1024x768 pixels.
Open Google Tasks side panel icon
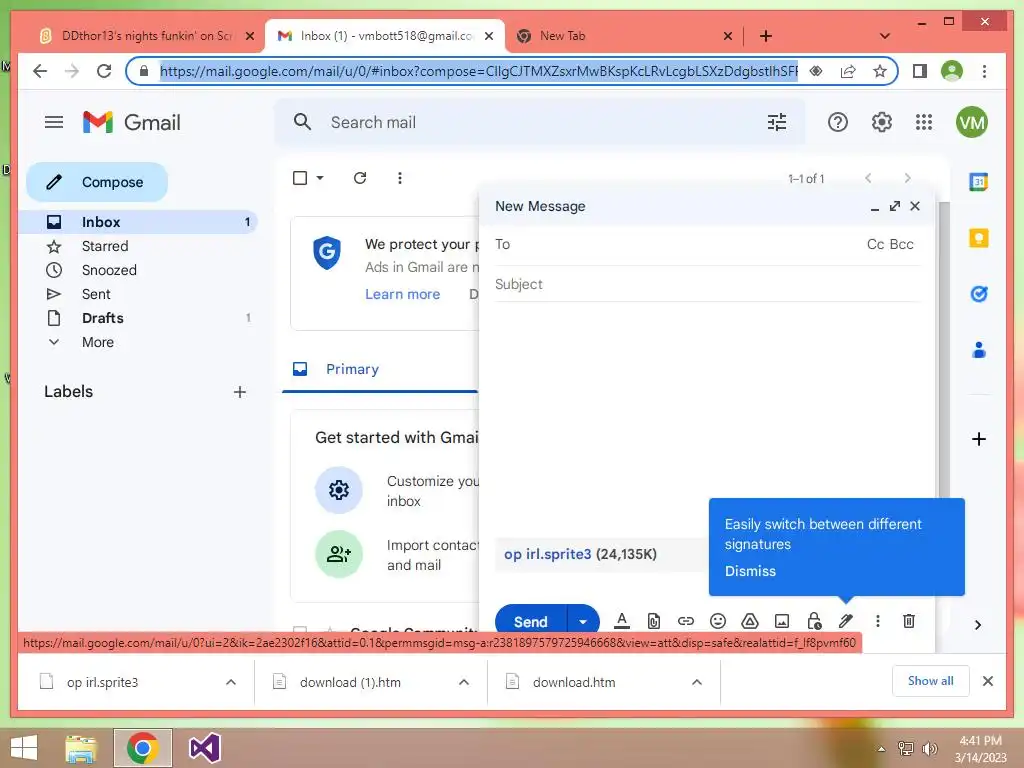(978, 294)
